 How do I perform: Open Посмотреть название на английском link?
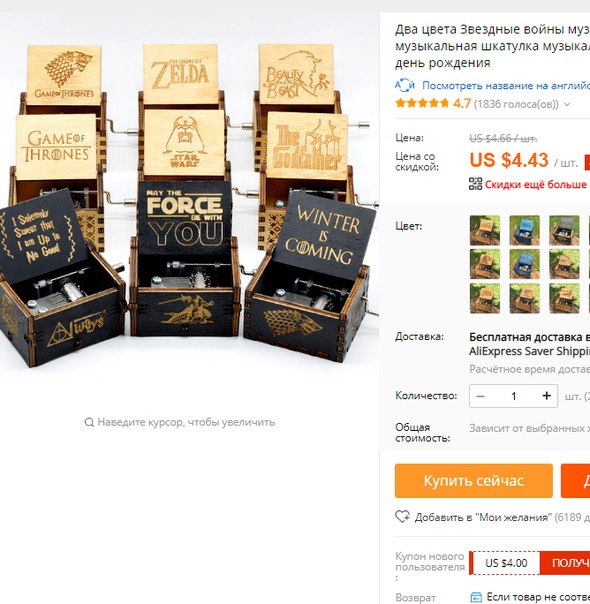(x=506, y=86)
